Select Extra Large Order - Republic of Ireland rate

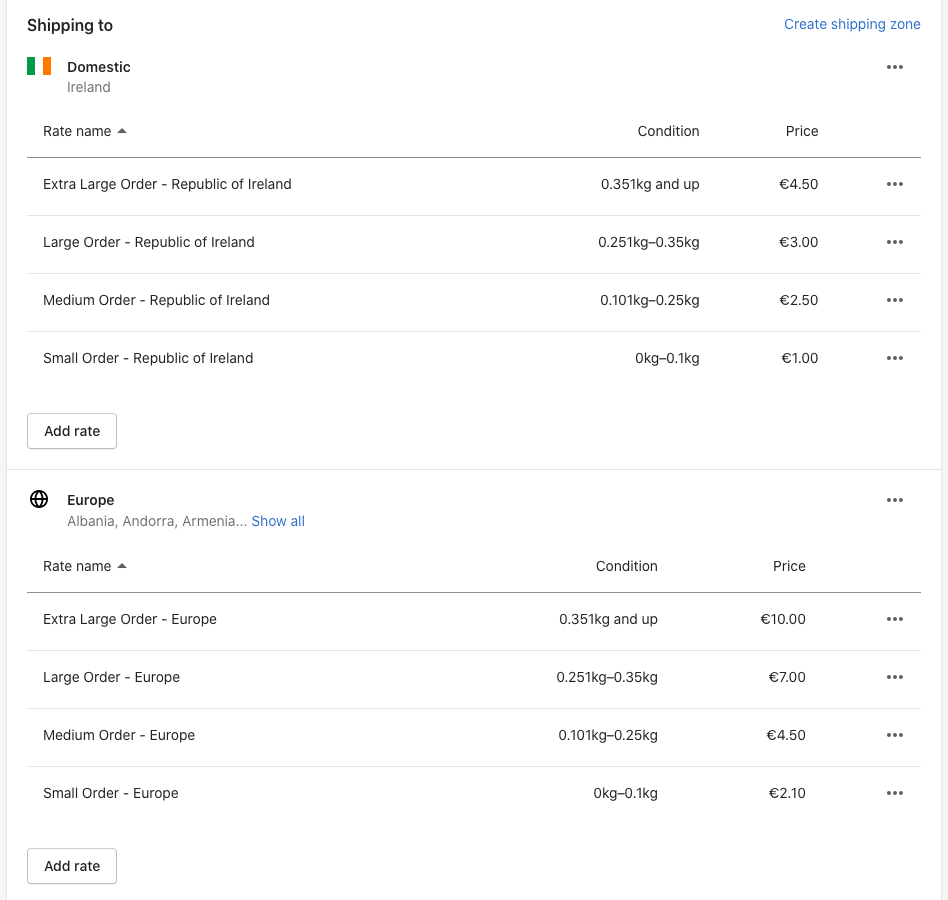[x=167, y=184]
